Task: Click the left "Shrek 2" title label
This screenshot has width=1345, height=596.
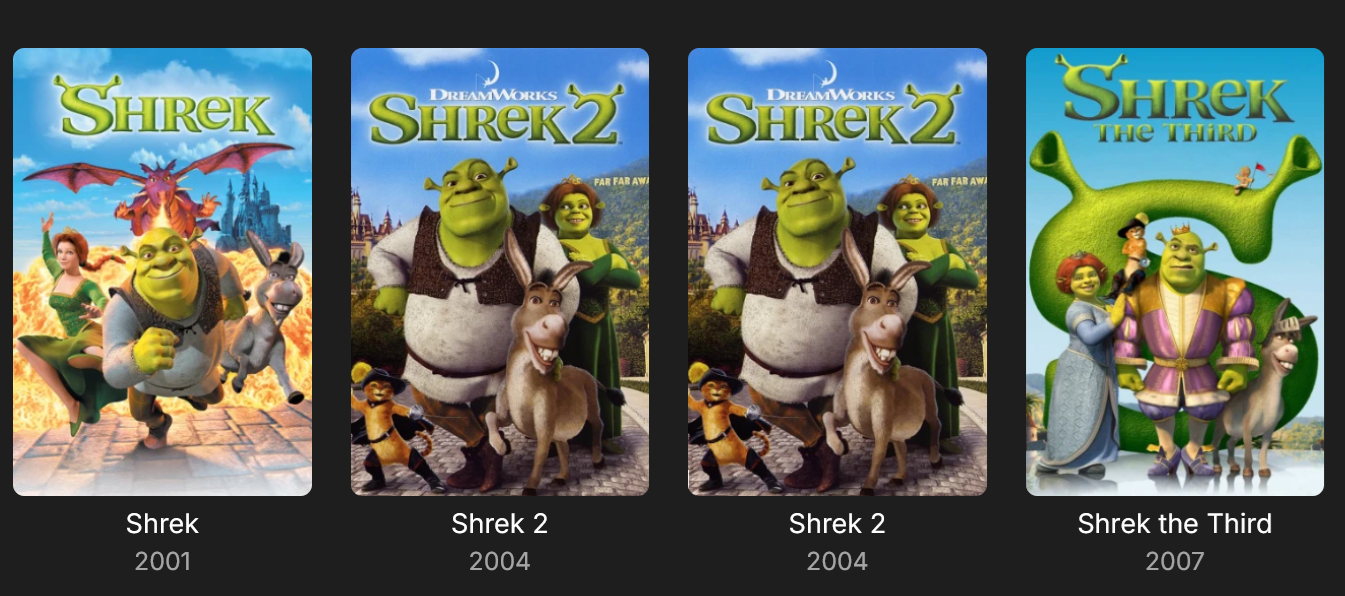Action: point(500,523)
